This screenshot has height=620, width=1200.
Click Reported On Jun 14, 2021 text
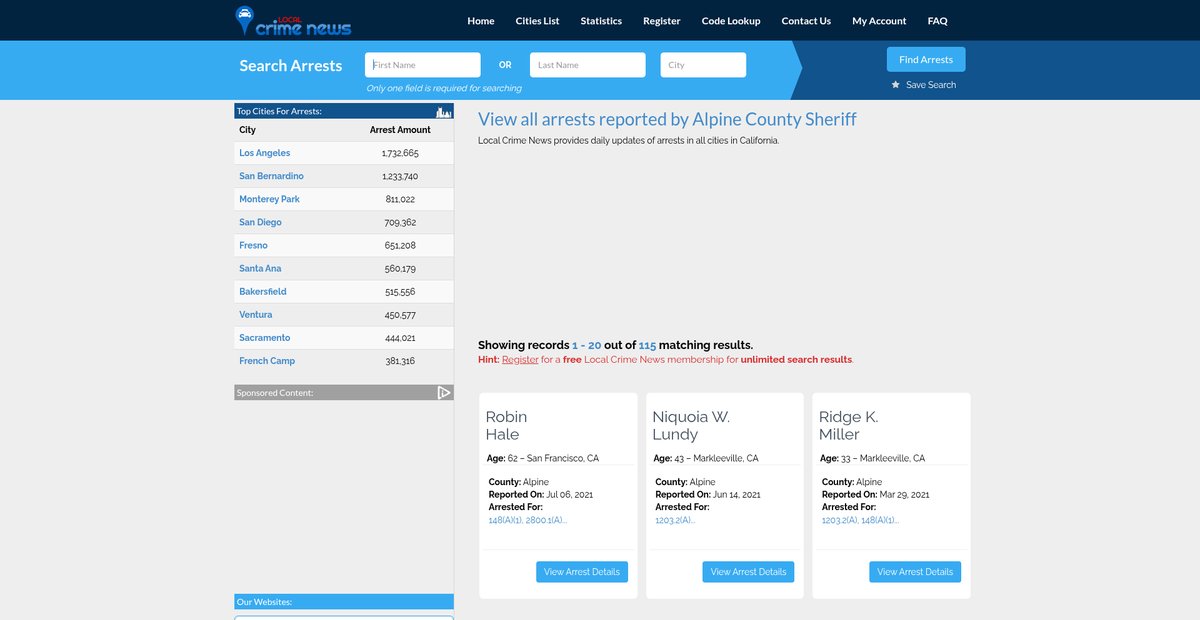[x=708, y=494]
